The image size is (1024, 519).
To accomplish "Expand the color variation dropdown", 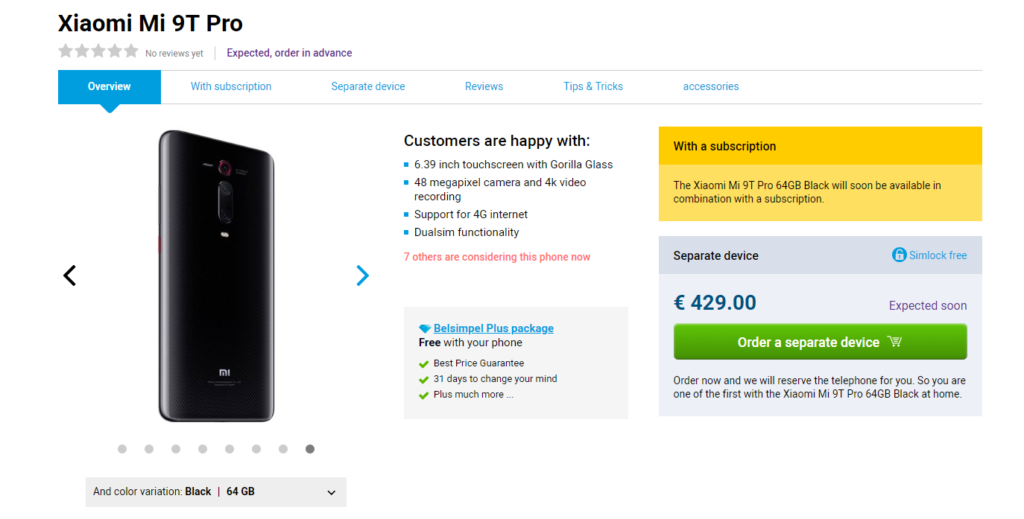I will [332, 492].
